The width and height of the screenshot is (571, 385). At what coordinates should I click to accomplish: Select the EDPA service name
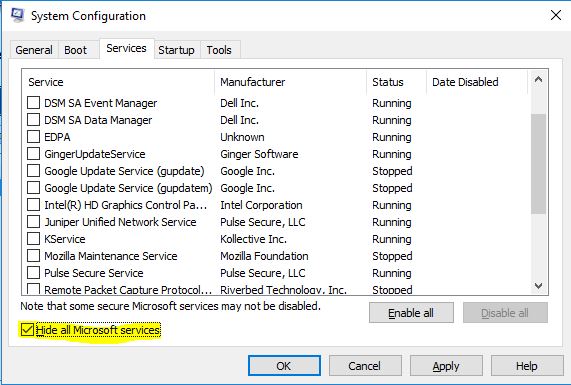coord(57,137)
